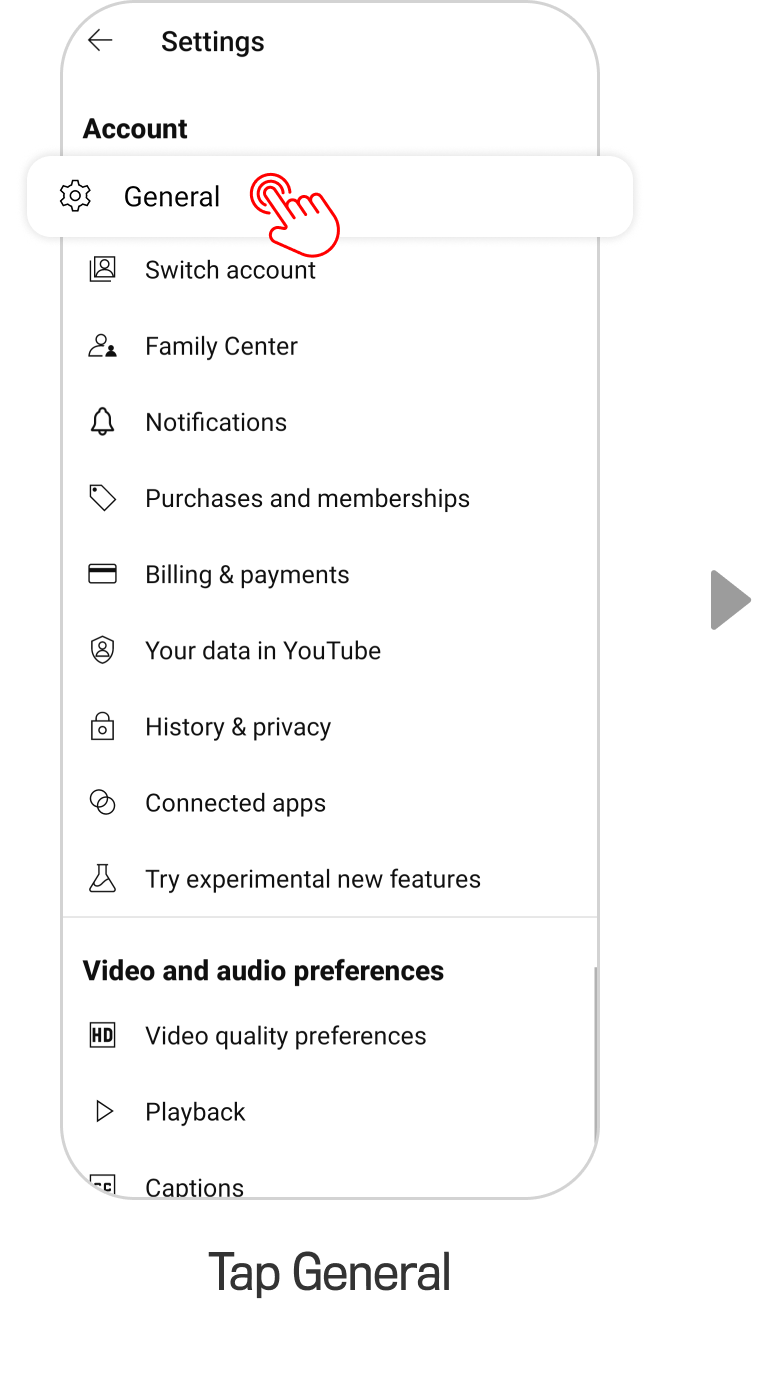Open Purchases and memberships

coord(307,498)
